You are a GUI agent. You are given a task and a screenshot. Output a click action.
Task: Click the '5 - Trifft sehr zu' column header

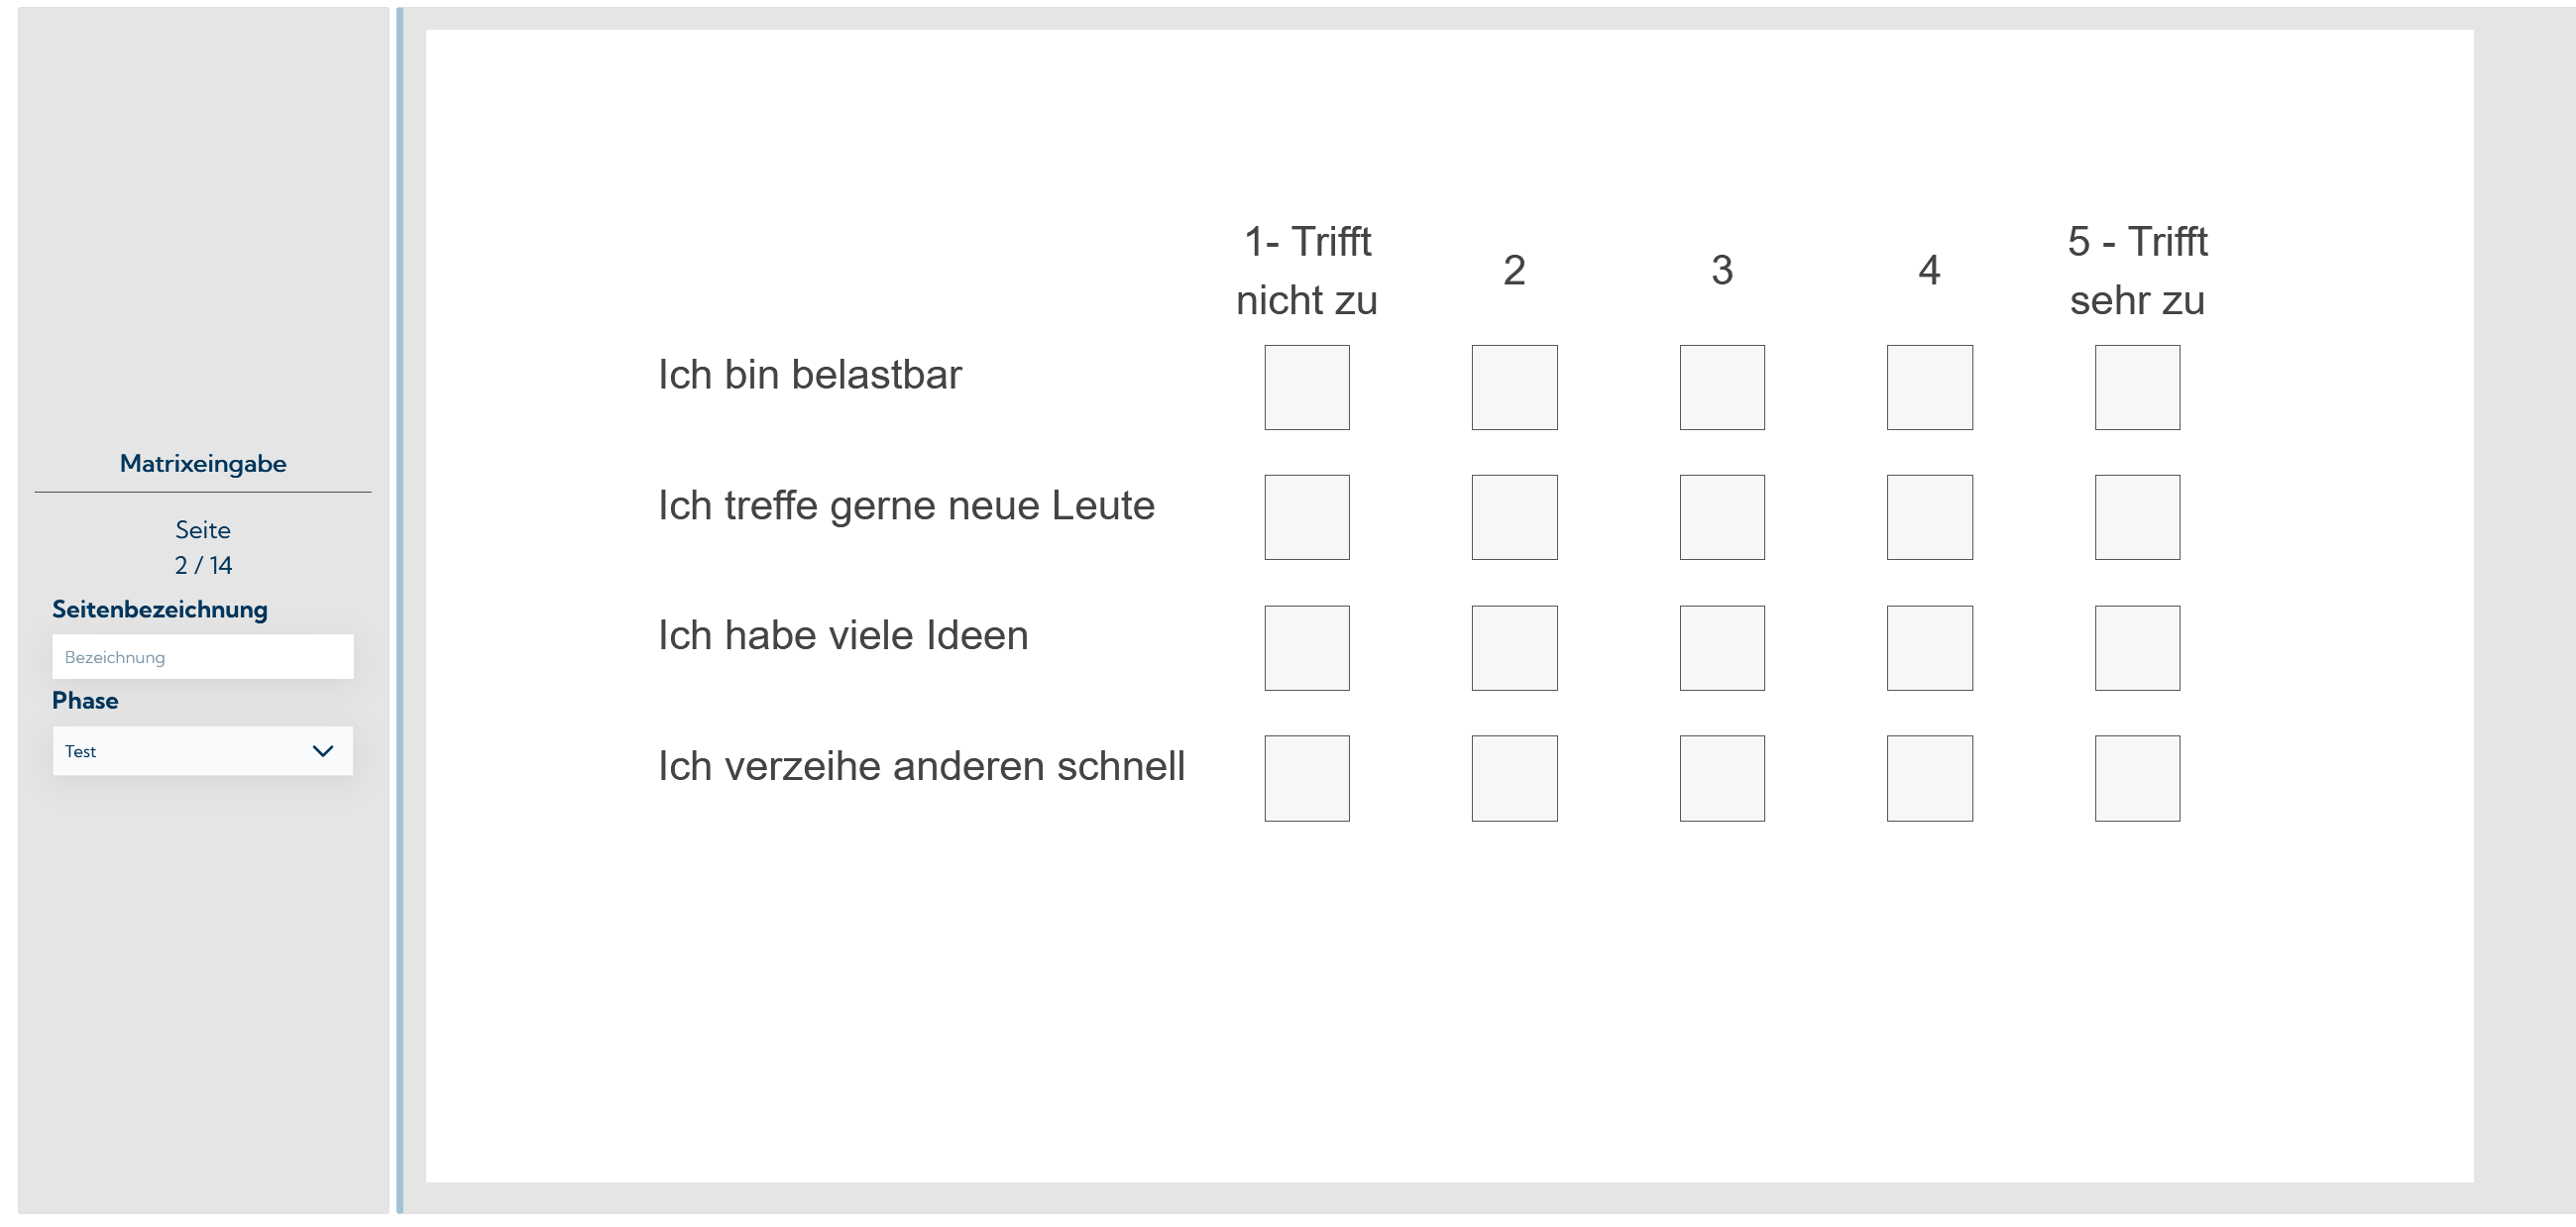(2137, 270)
